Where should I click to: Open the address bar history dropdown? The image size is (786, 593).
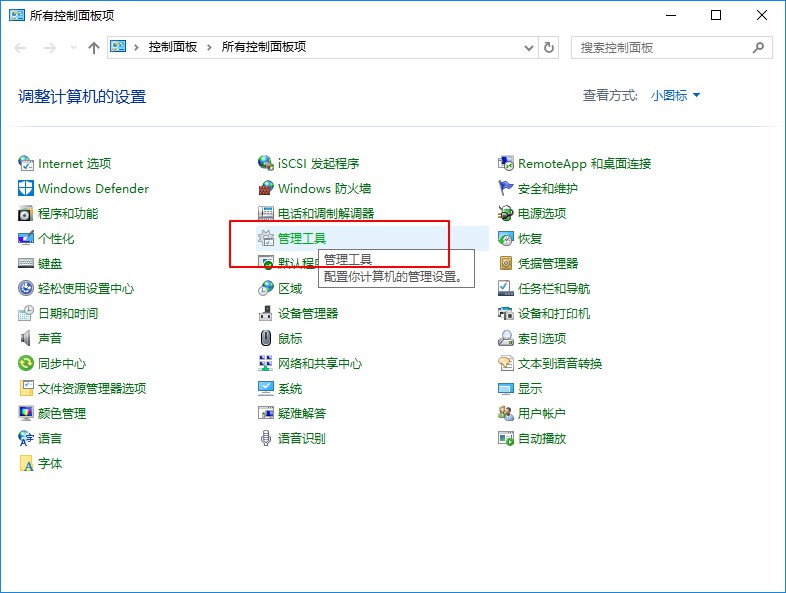(x=527, y=47)
